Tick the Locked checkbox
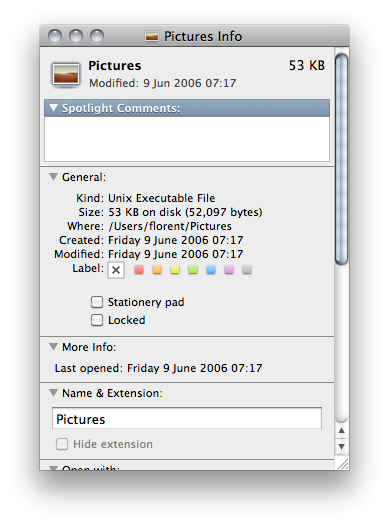The width and height of the screenshot is (389, 525). point(97,320)
